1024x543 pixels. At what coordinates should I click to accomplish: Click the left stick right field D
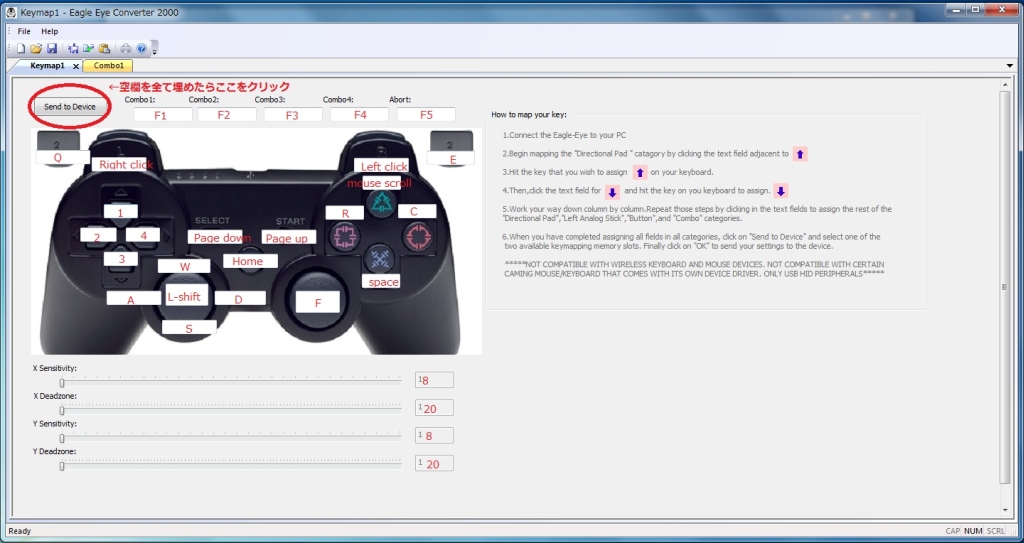pyautogui.click(x=240, y=299)
